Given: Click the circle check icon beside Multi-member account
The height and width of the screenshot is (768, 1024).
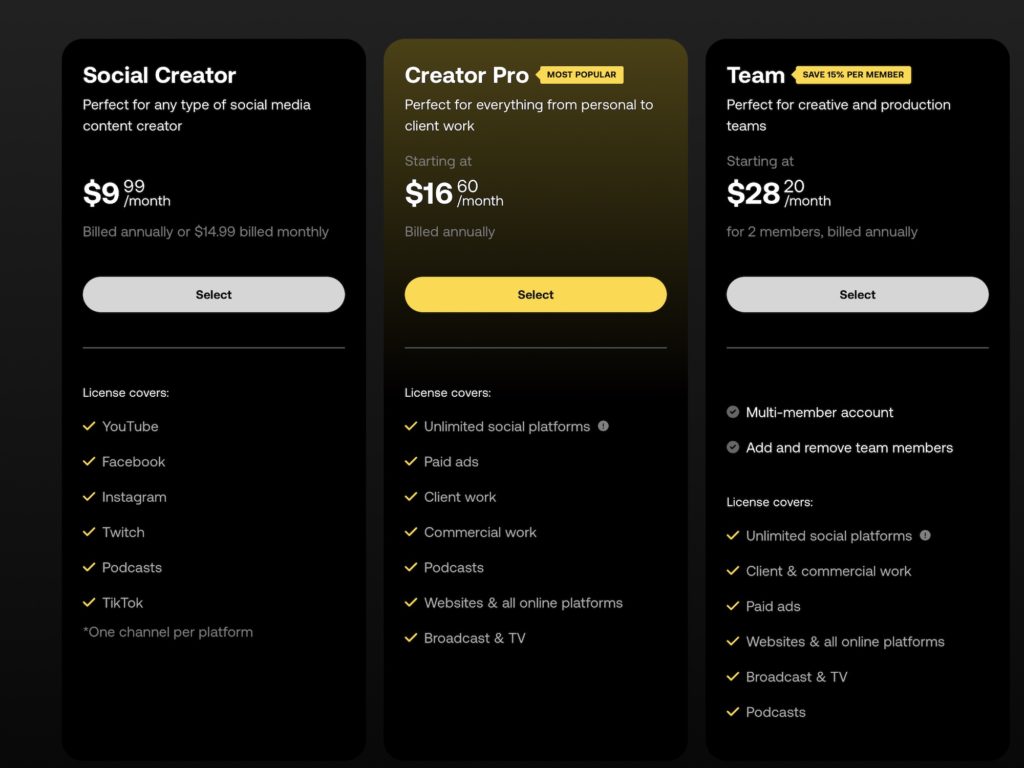Looking at the screenshot, I should [x=733, y=412].
